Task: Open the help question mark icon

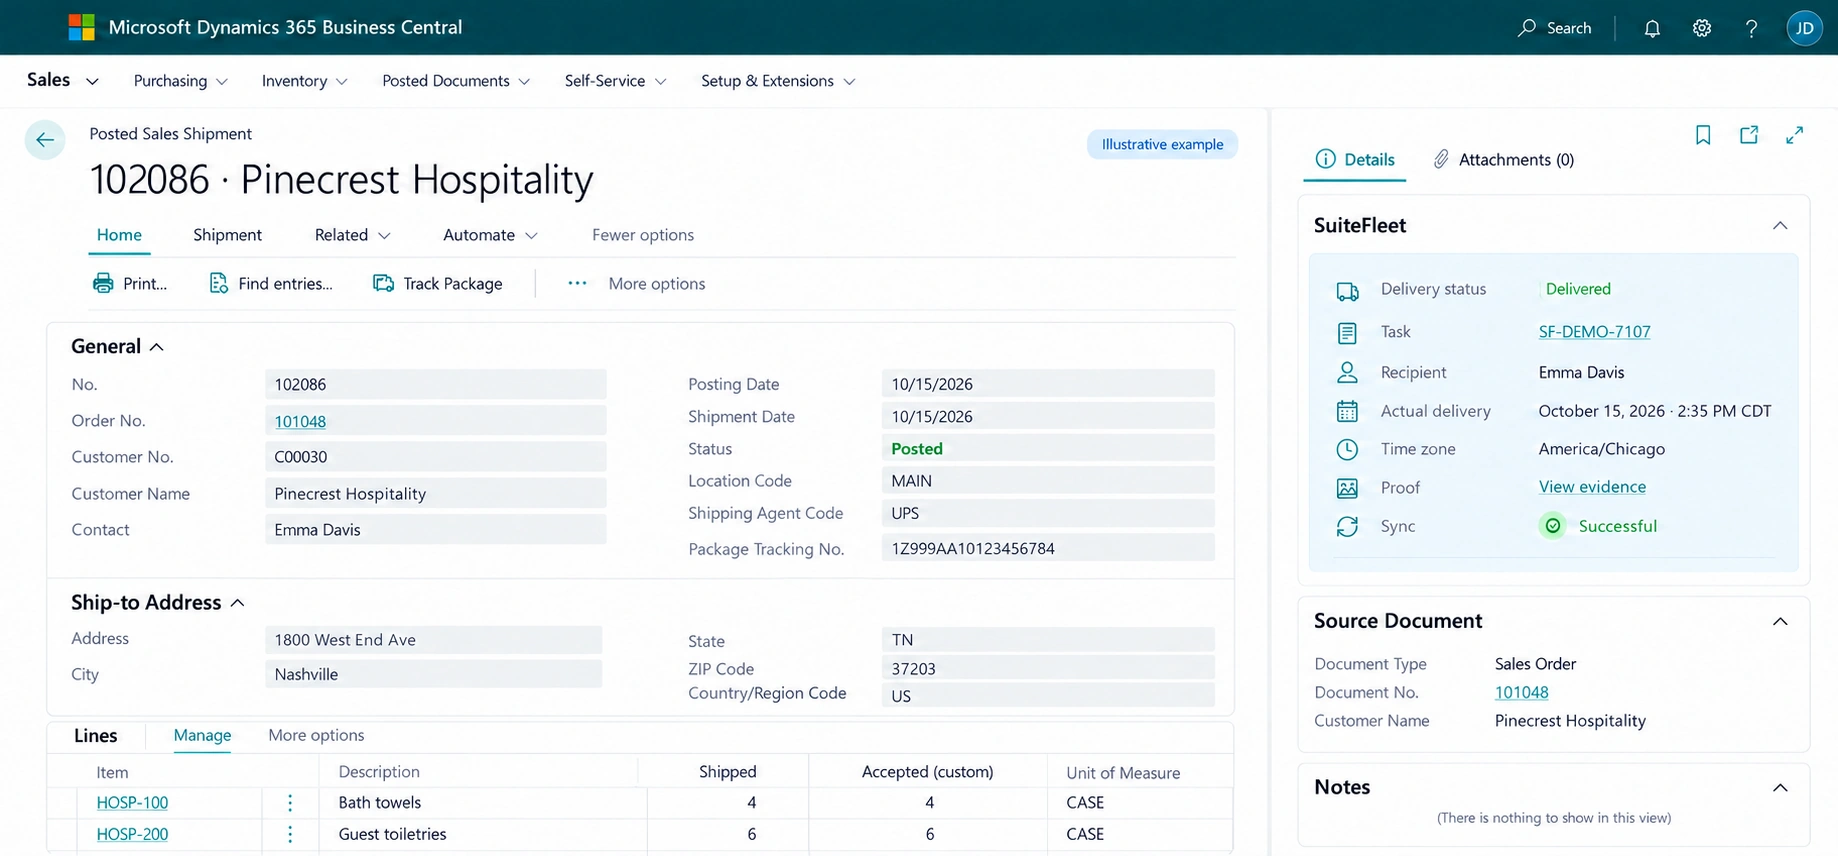Action: (1751, 28)
